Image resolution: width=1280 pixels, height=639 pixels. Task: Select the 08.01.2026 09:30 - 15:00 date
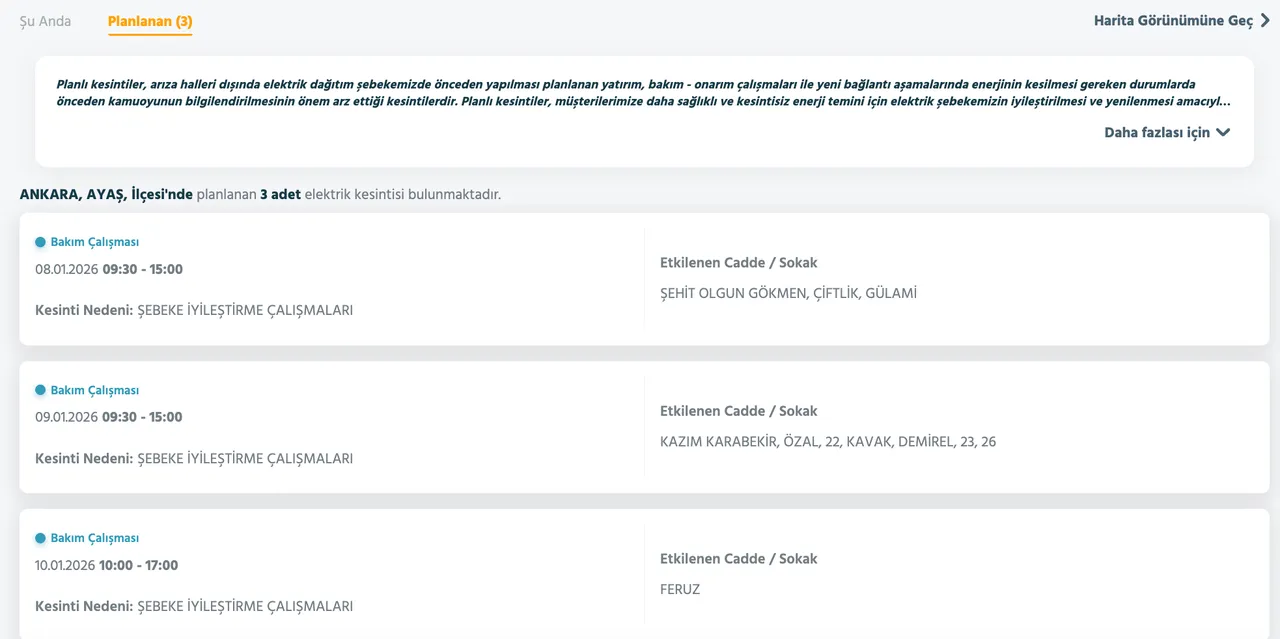(x=109, y=269)
